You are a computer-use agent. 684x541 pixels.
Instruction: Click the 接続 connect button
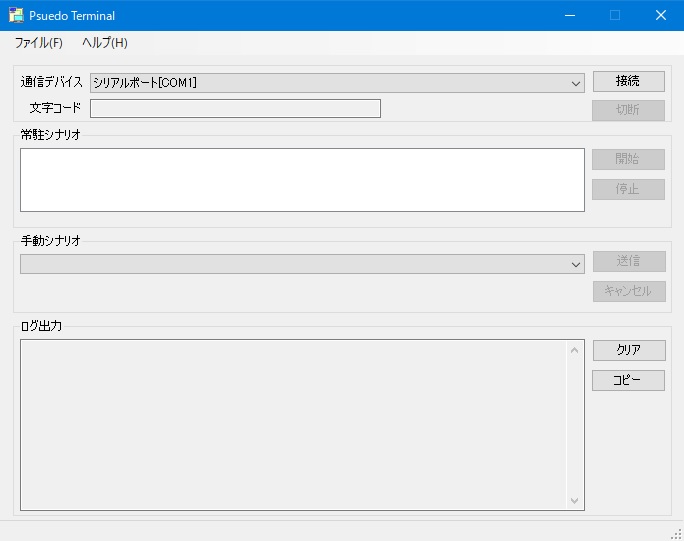coord(629,81)
